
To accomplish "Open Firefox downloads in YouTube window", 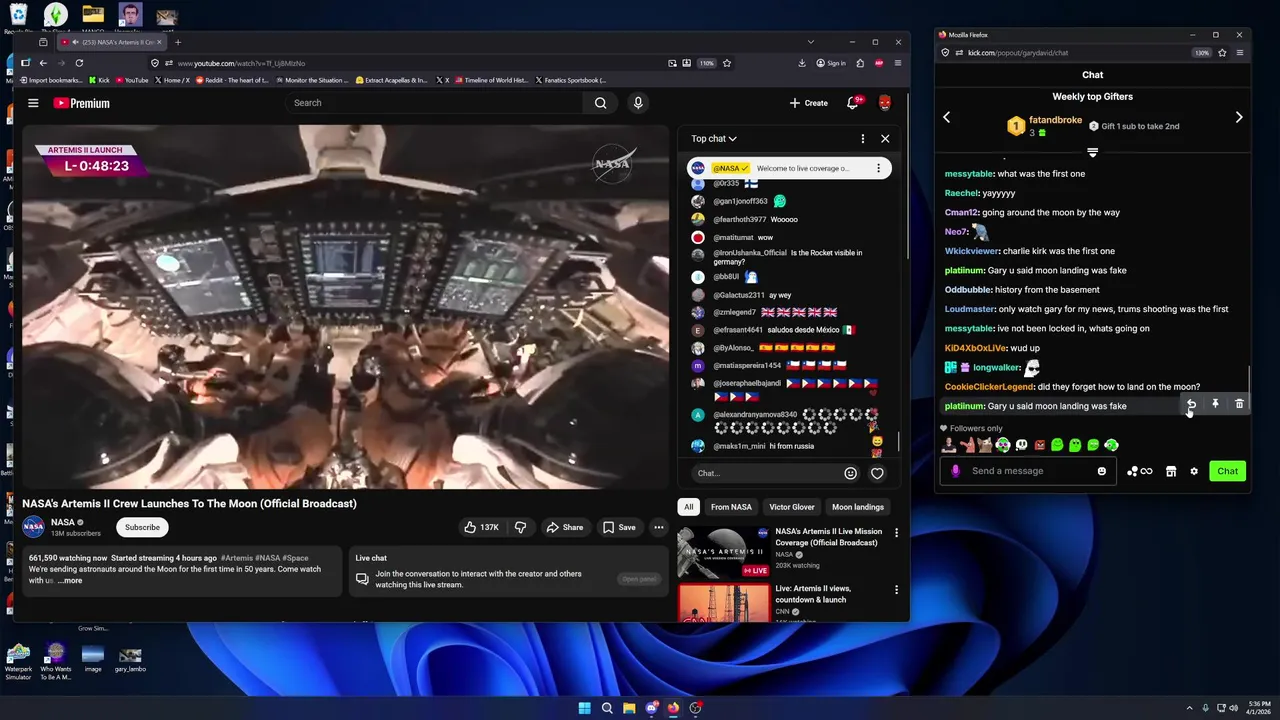I will (802, 63).
